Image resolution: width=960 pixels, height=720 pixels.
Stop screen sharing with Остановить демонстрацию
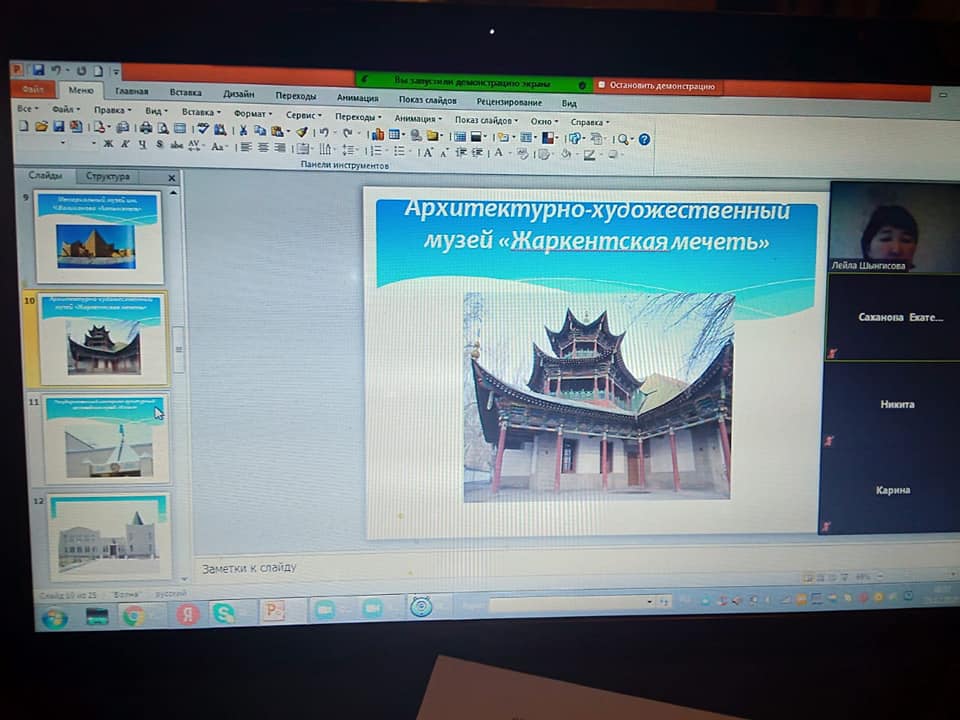[x=657, y=86]
